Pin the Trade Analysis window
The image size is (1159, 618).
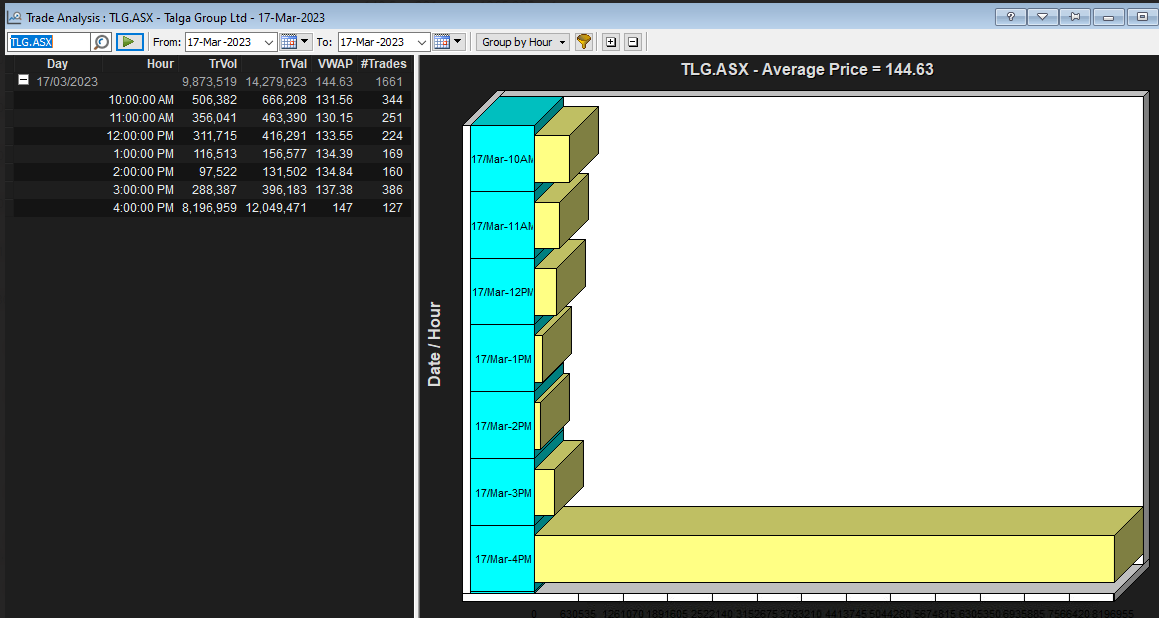[x=1075, y=17]
